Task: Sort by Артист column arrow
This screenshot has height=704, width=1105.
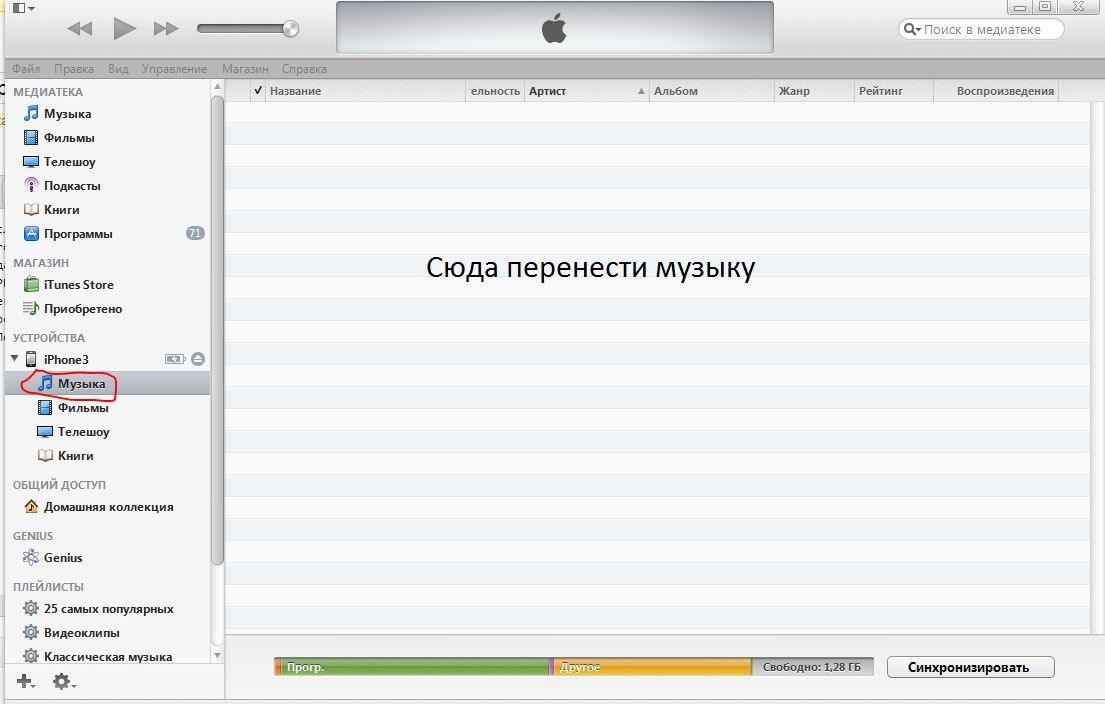Action: click(641, 91)
